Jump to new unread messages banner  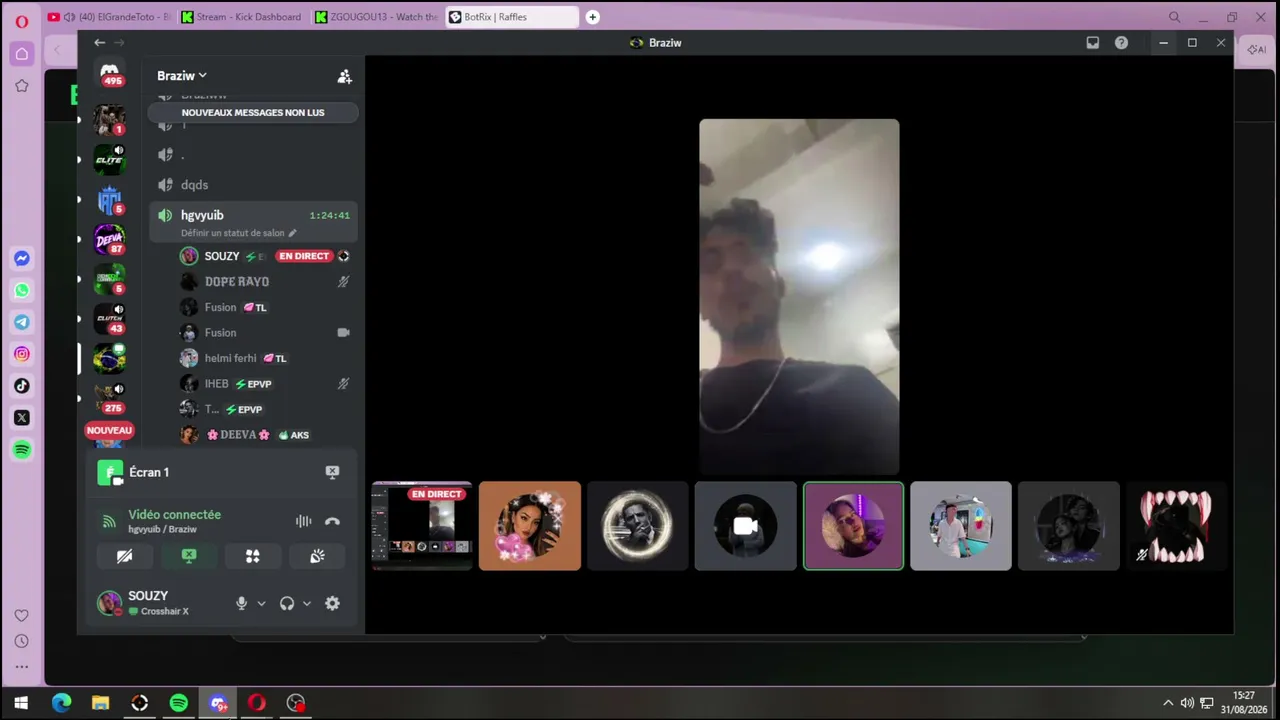[253, 112]
